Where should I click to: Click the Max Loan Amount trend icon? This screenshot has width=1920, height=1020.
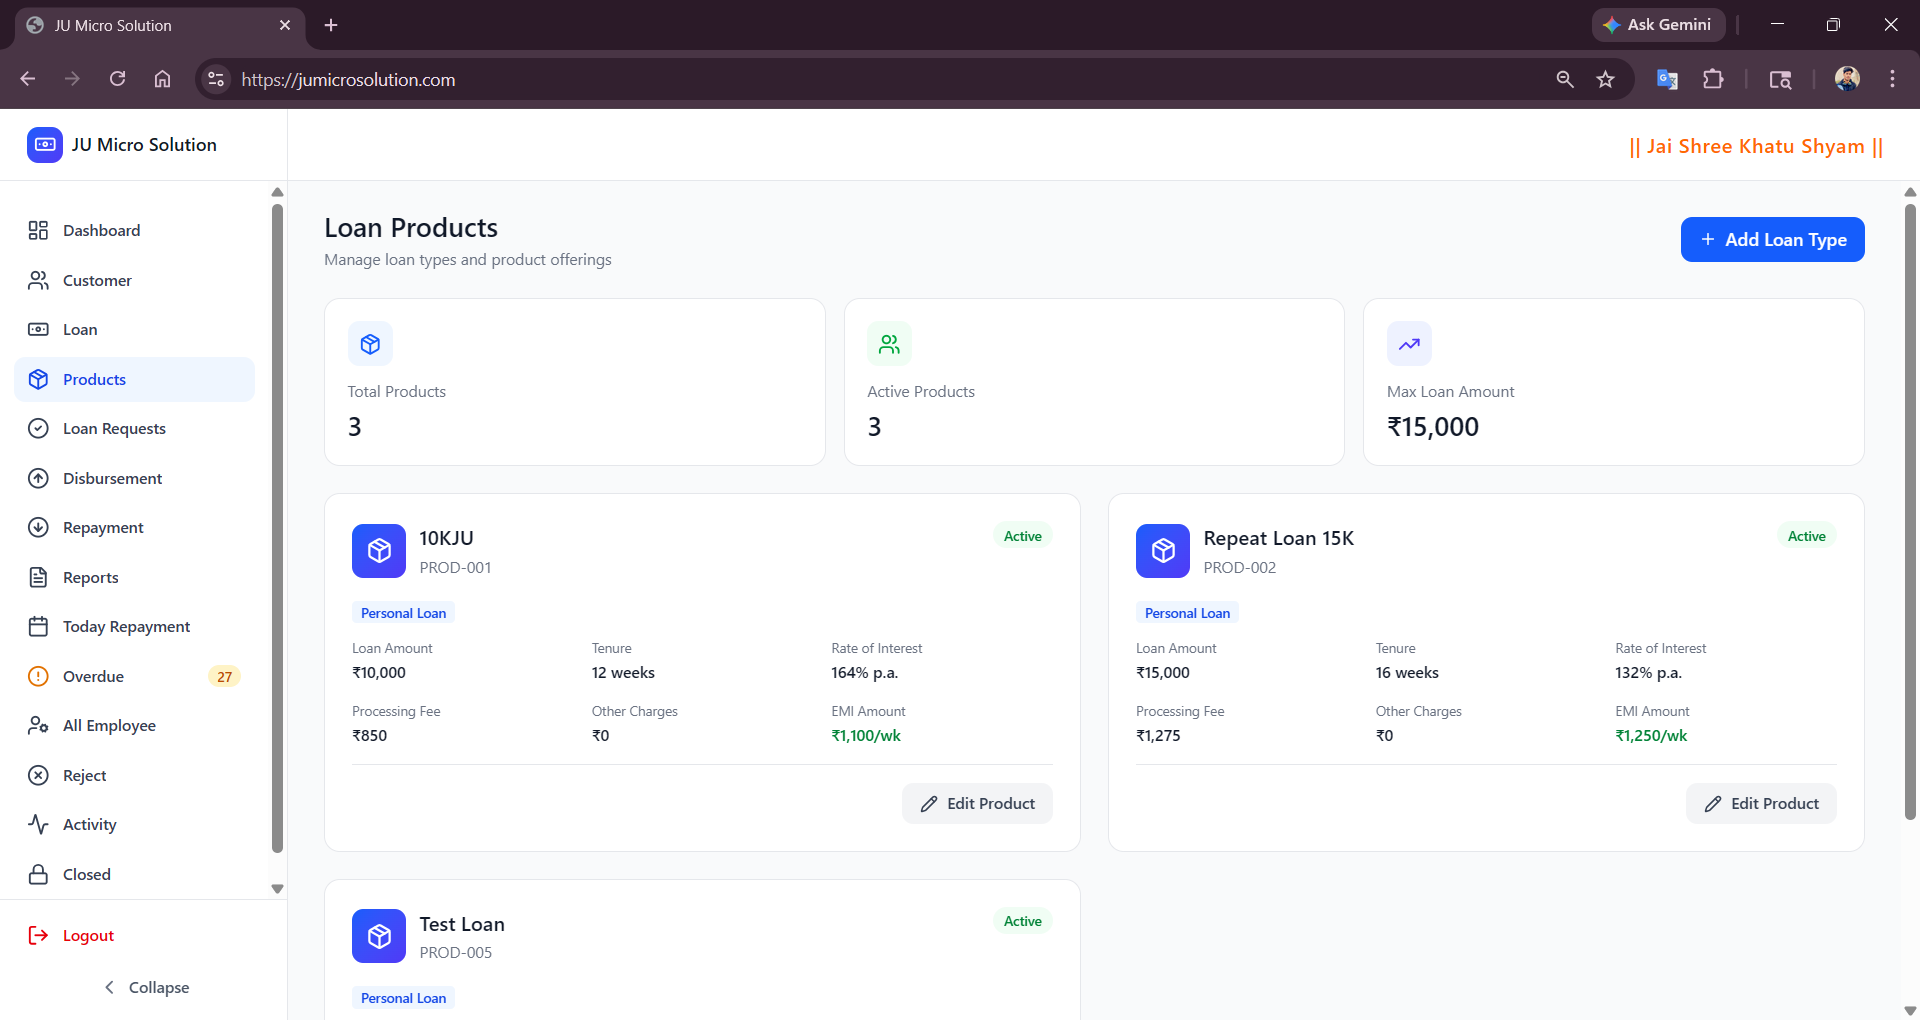(1409, 344)
